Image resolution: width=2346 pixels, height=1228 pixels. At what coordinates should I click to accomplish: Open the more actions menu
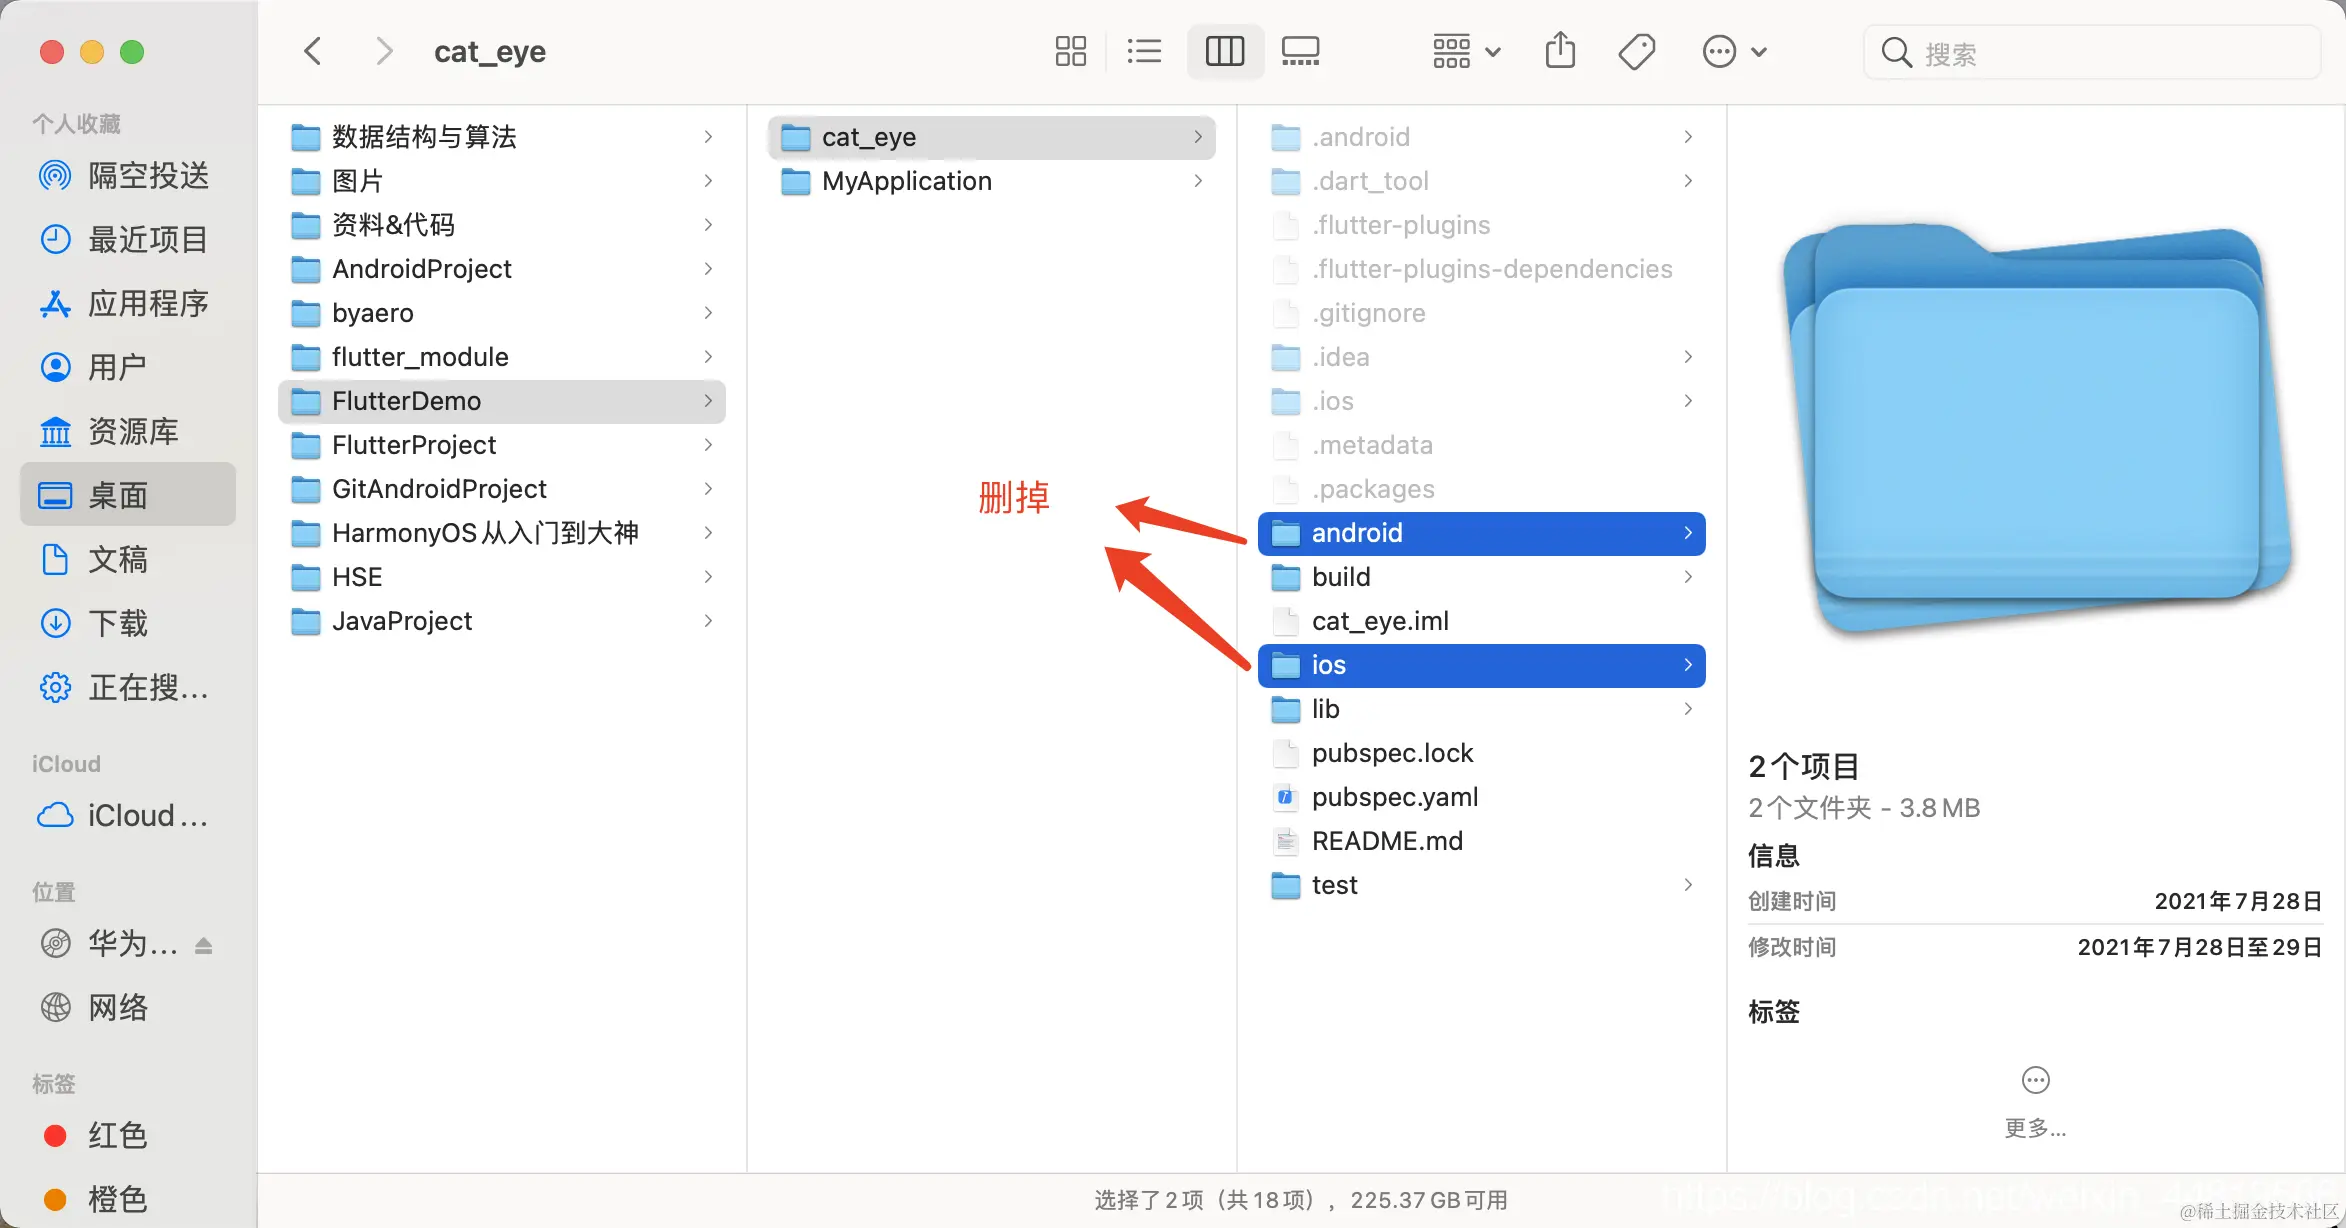[x=1734, y=52]
